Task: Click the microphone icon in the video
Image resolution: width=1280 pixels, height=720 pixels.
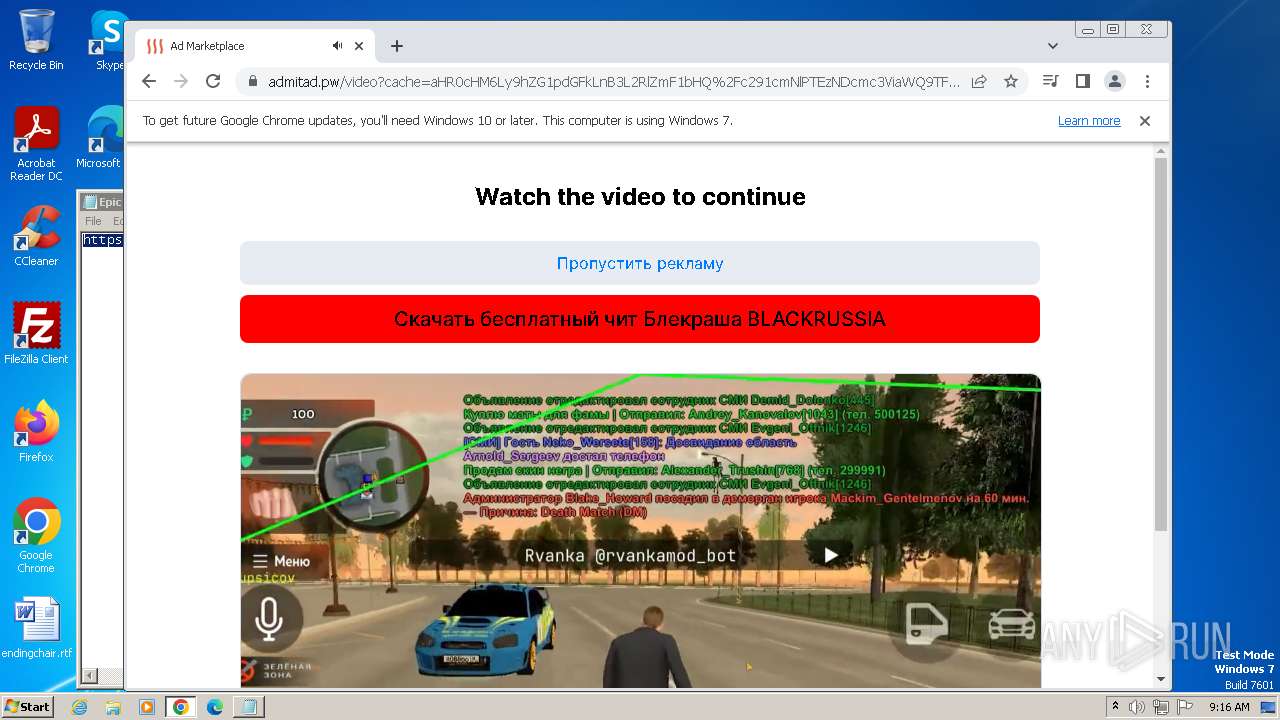Action: [x=268, y=618]
